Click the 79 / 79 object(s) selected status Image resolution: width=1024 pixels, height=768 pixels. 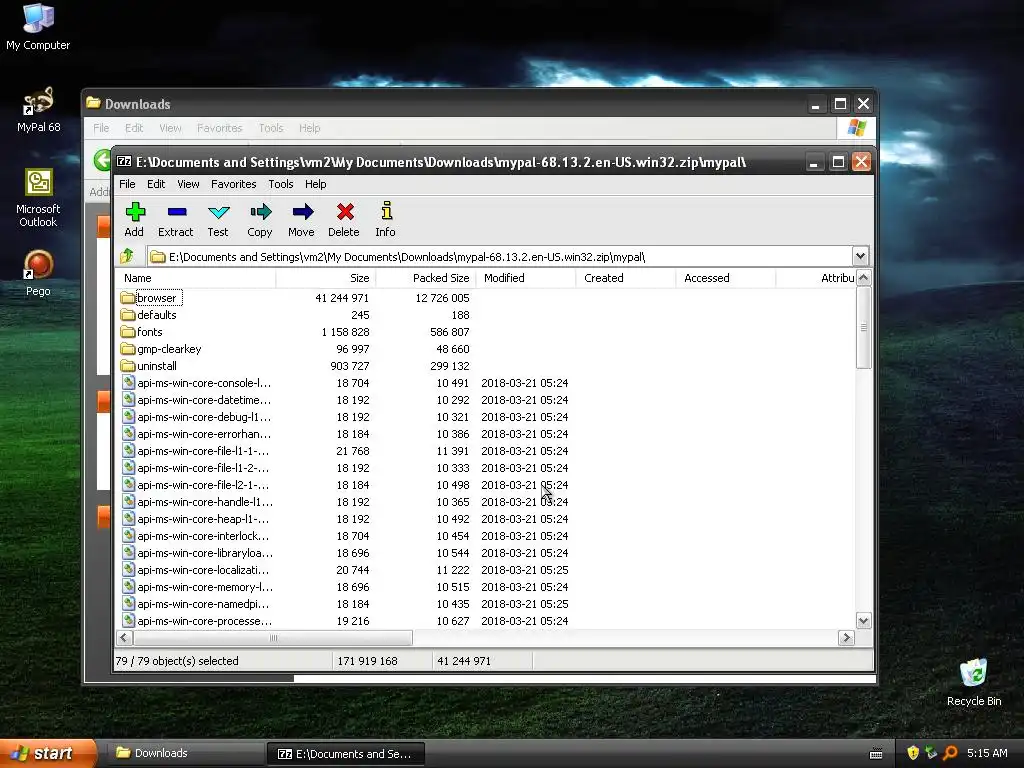(x=177, y=661)
